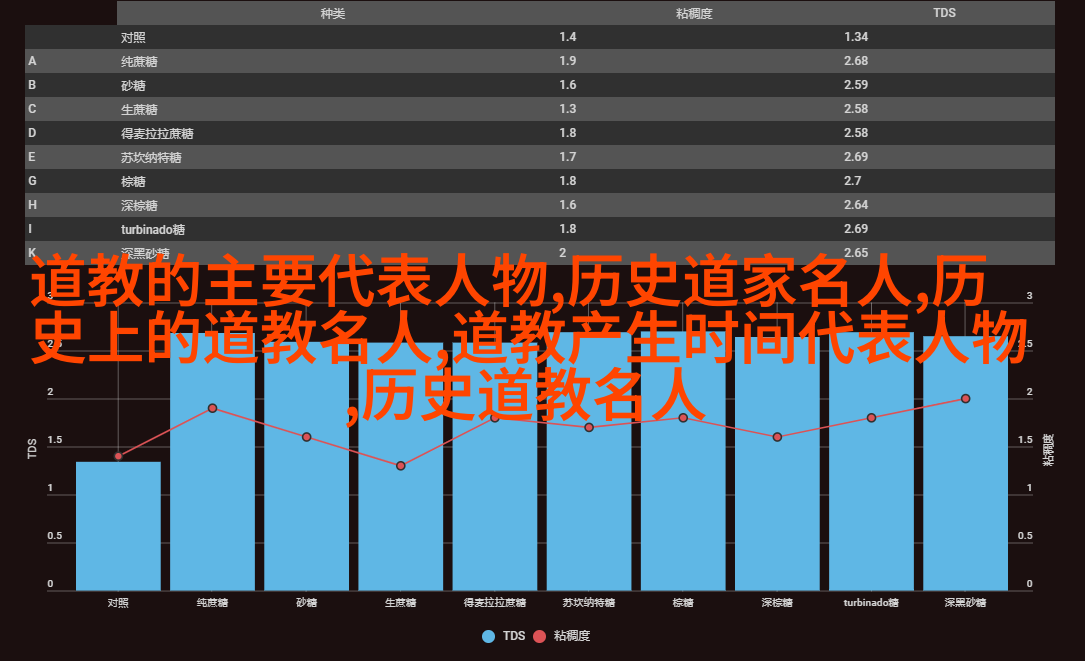
Task: Click row label E in the table
Action: click(x=32, y=157)
